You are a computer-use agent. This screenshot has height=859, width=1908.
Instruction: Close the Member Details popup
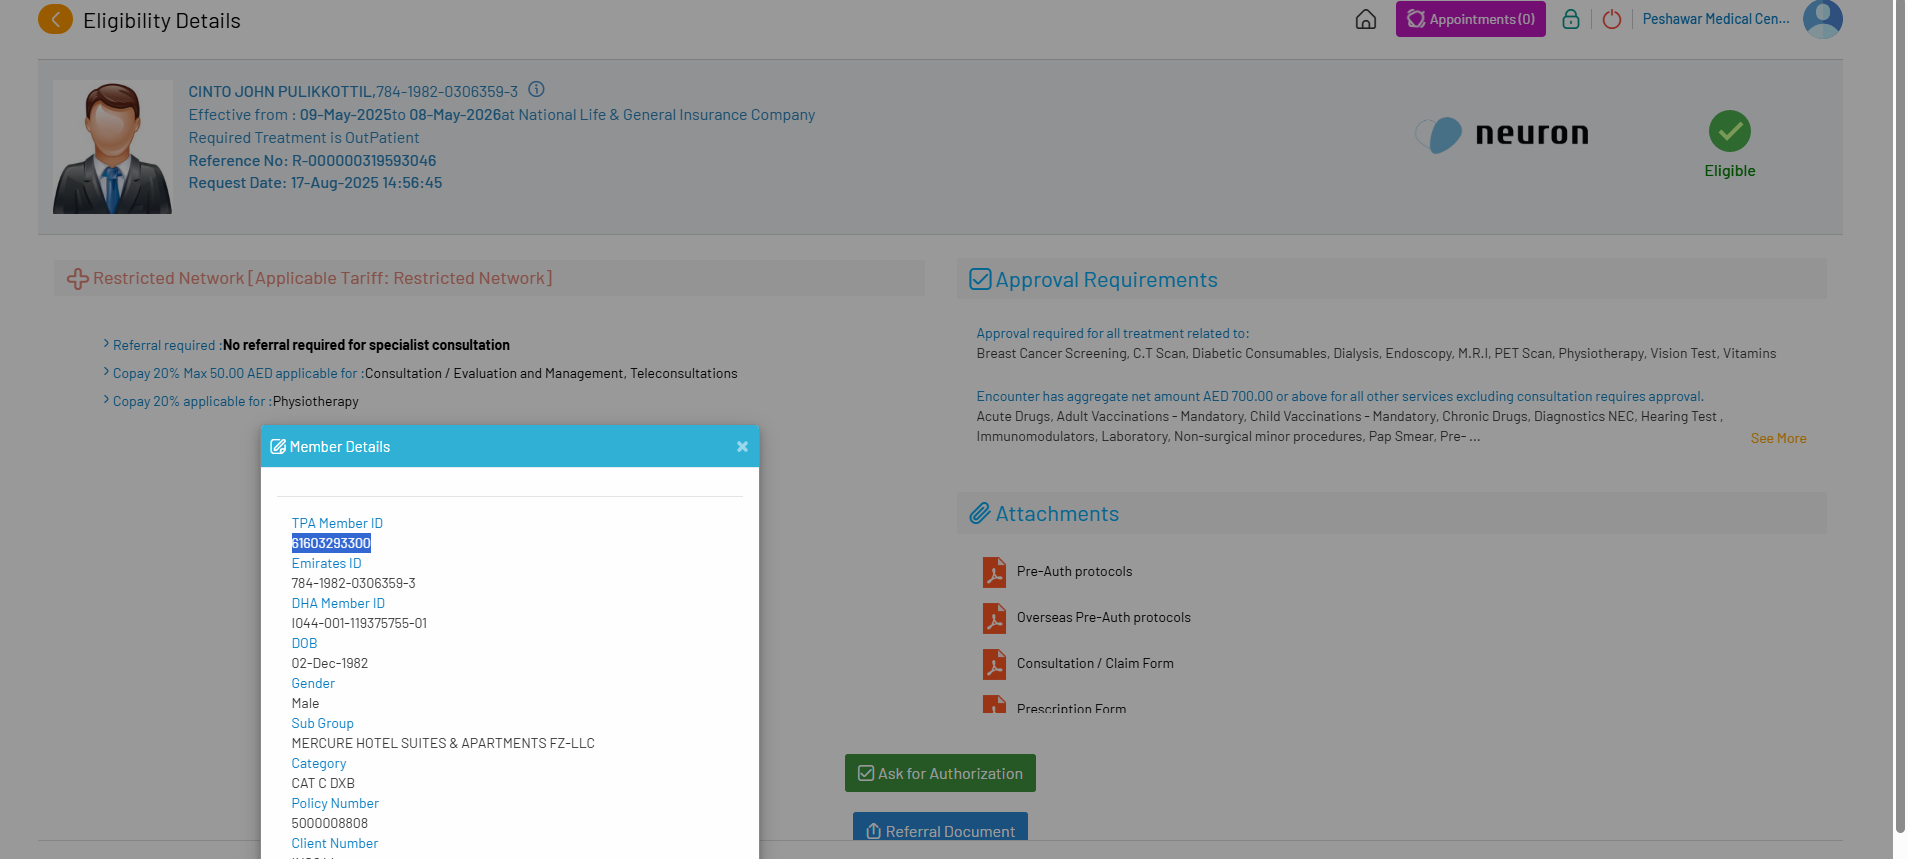click(742, 447)
